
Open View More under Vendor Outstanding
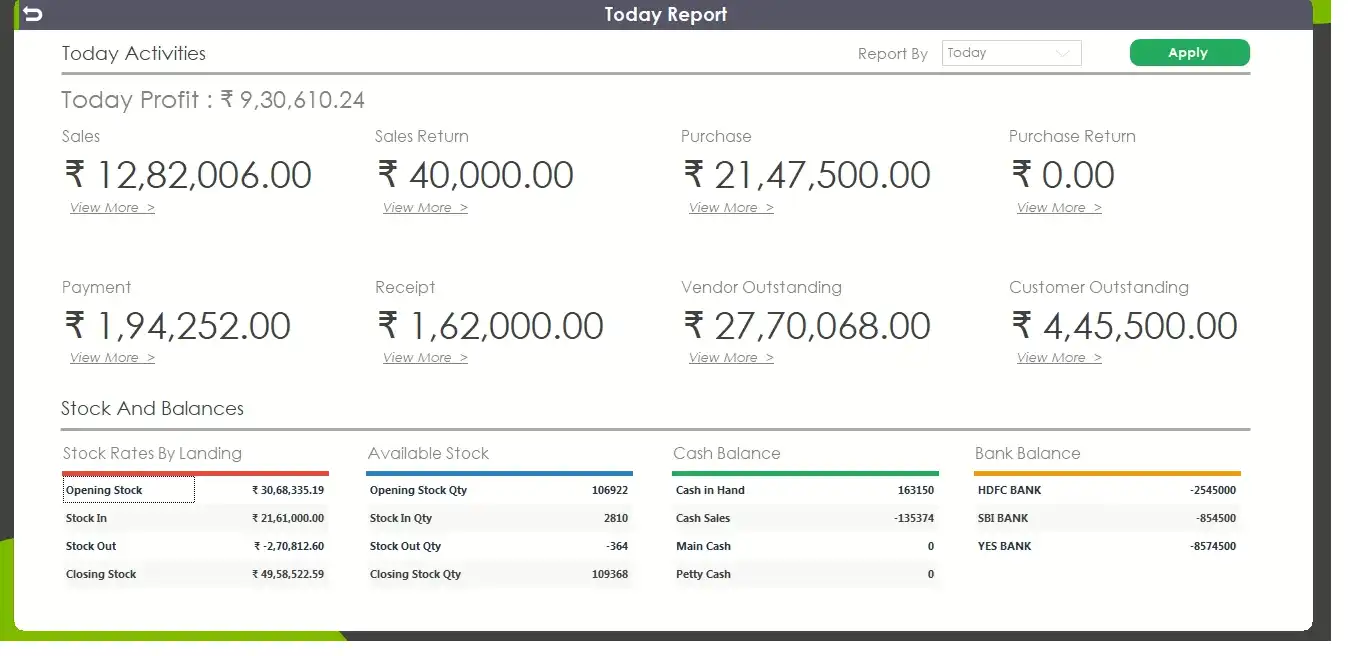tap(731, 358)
